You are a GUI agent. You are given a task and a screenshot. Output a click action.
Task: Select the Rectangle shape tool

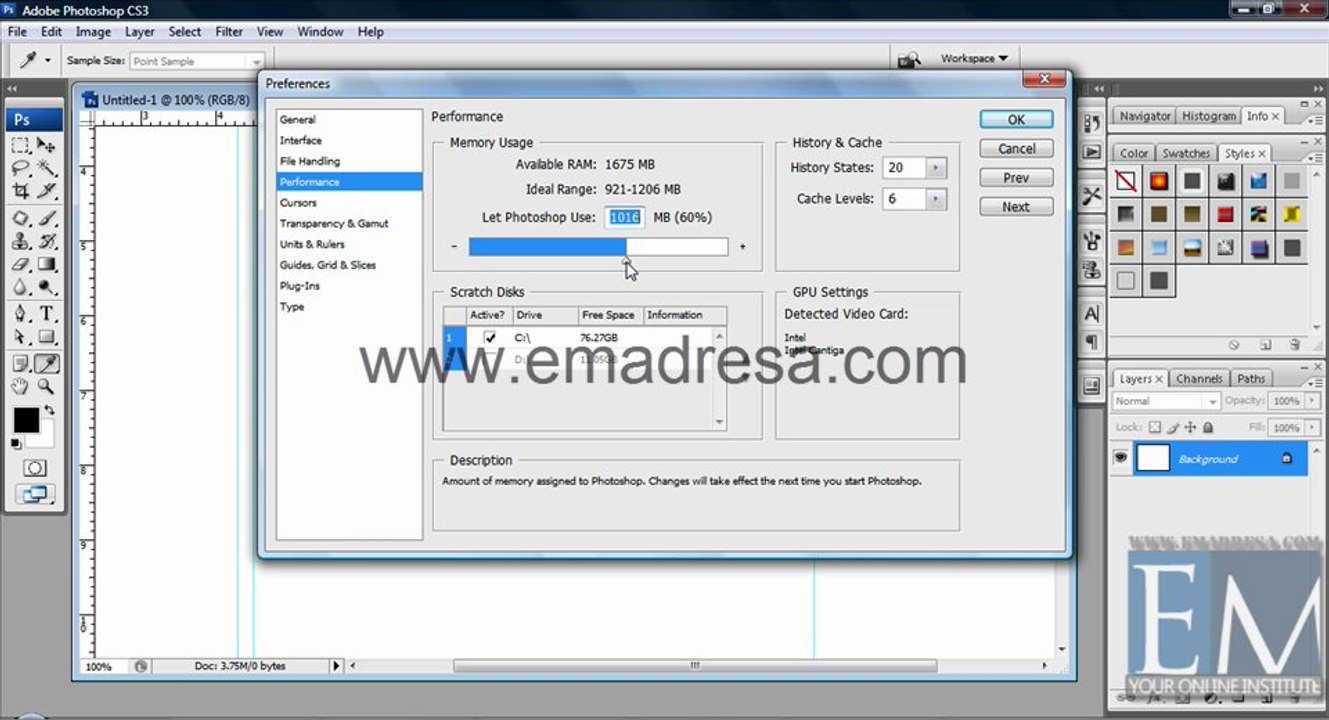point(46,337)
